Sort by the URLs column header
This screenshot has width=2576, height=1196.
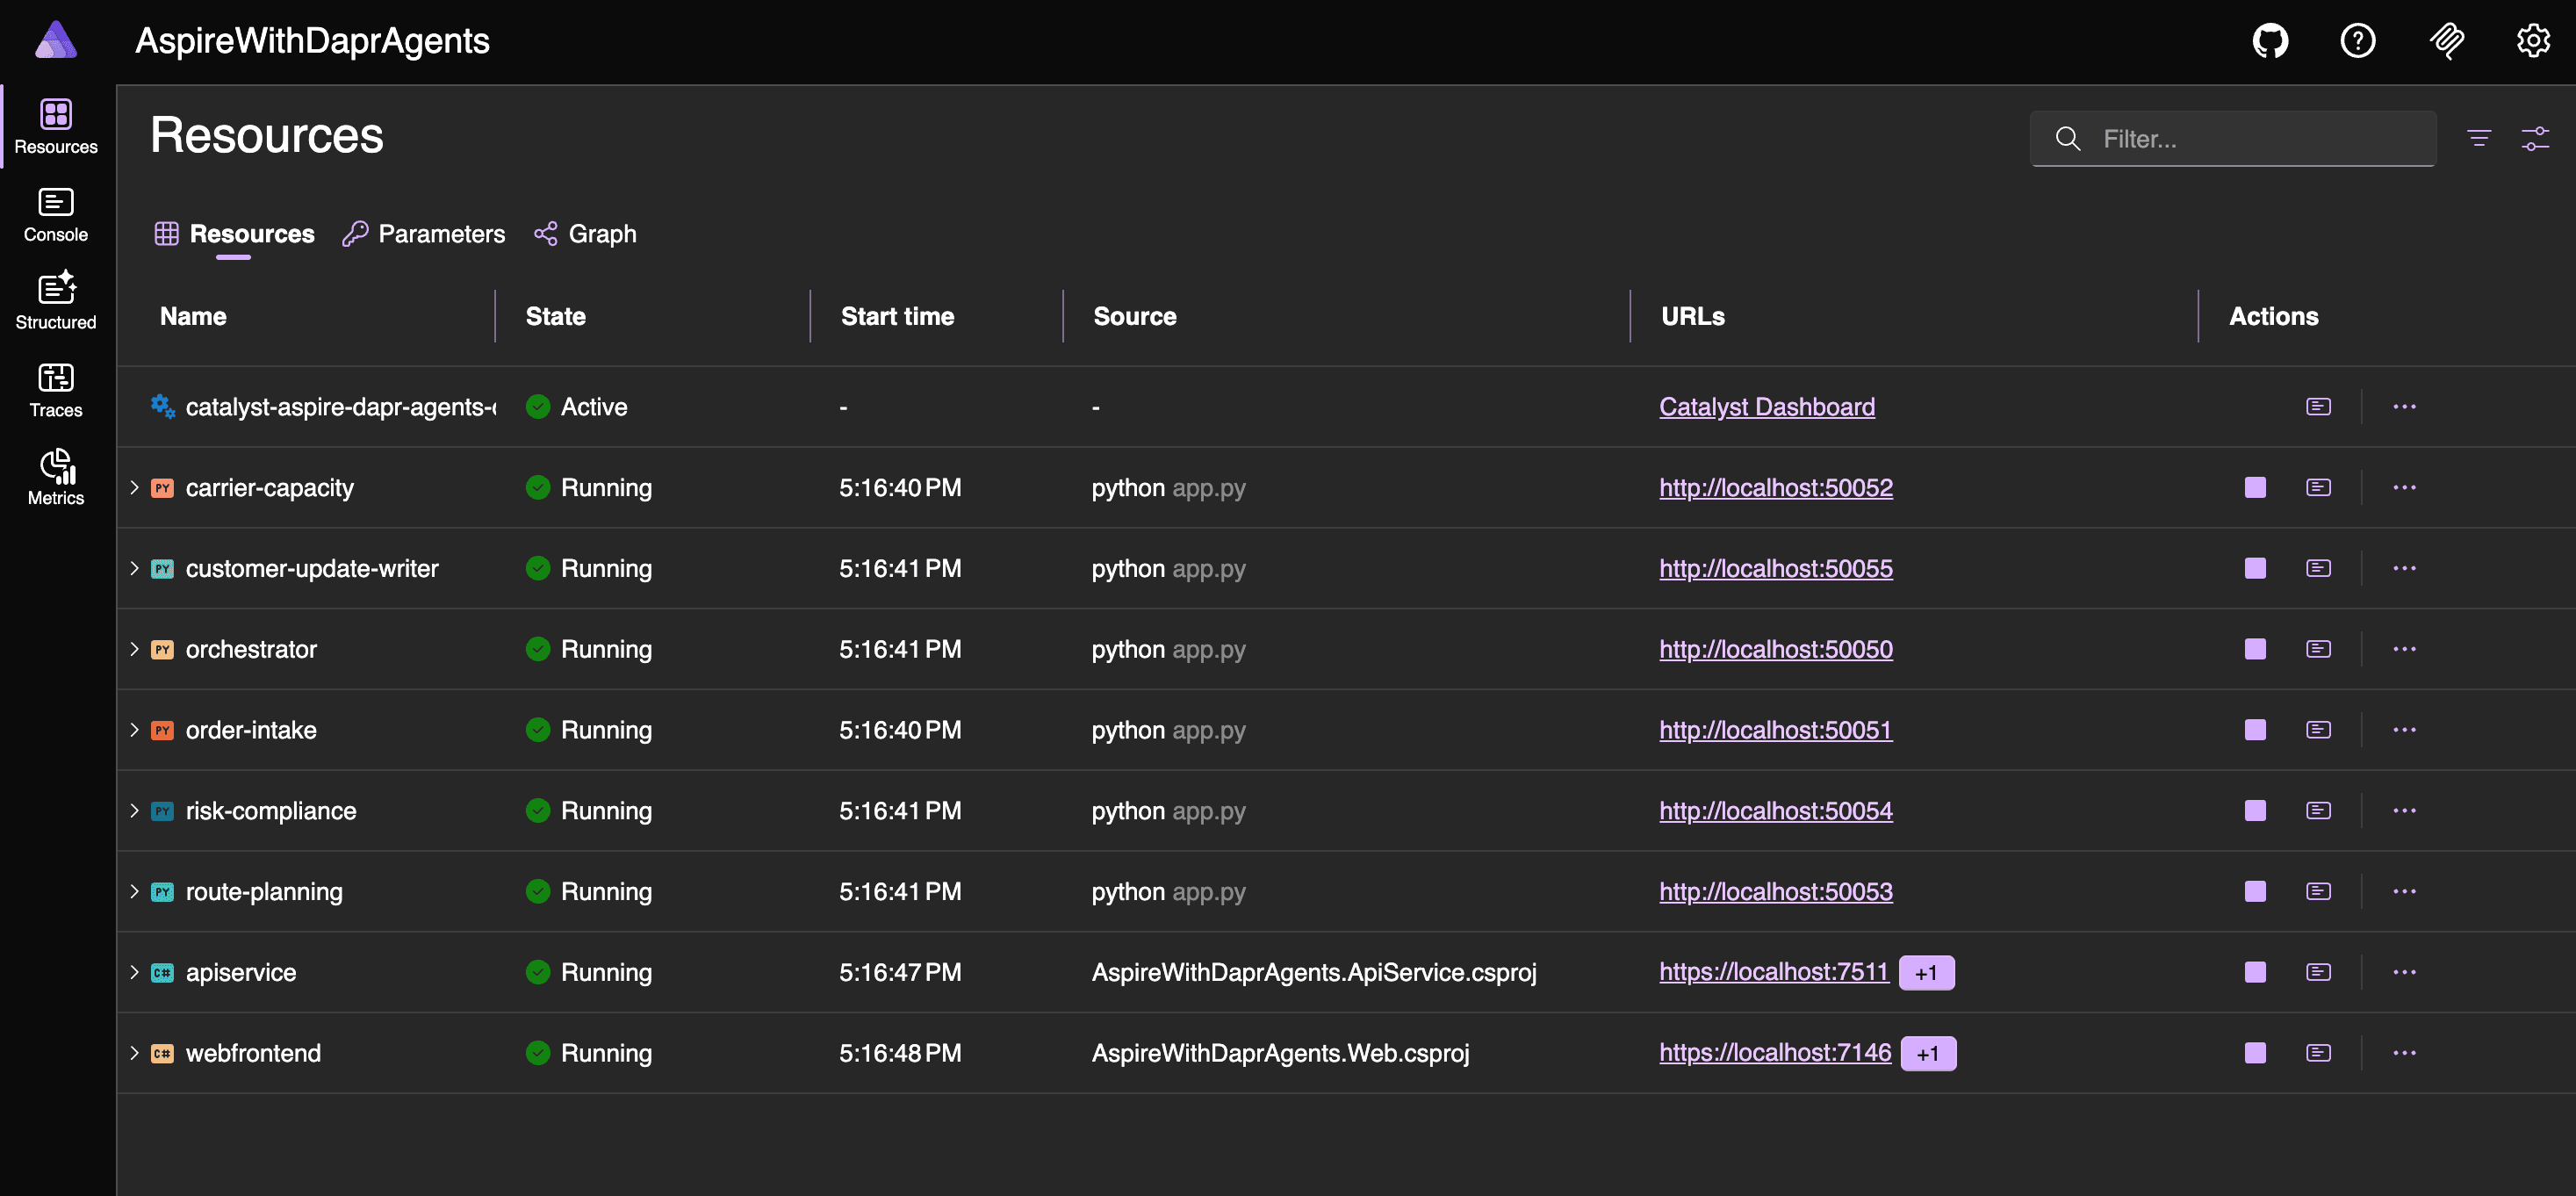[x=1693, y=316]
